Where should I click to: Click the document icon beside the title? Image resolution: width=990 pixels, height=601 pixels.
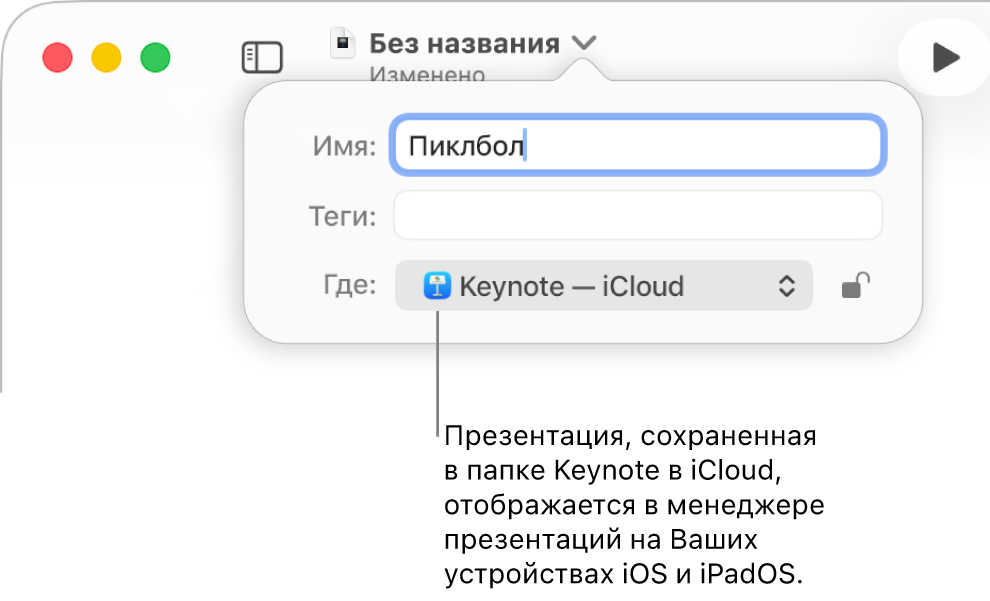point(343,43)
